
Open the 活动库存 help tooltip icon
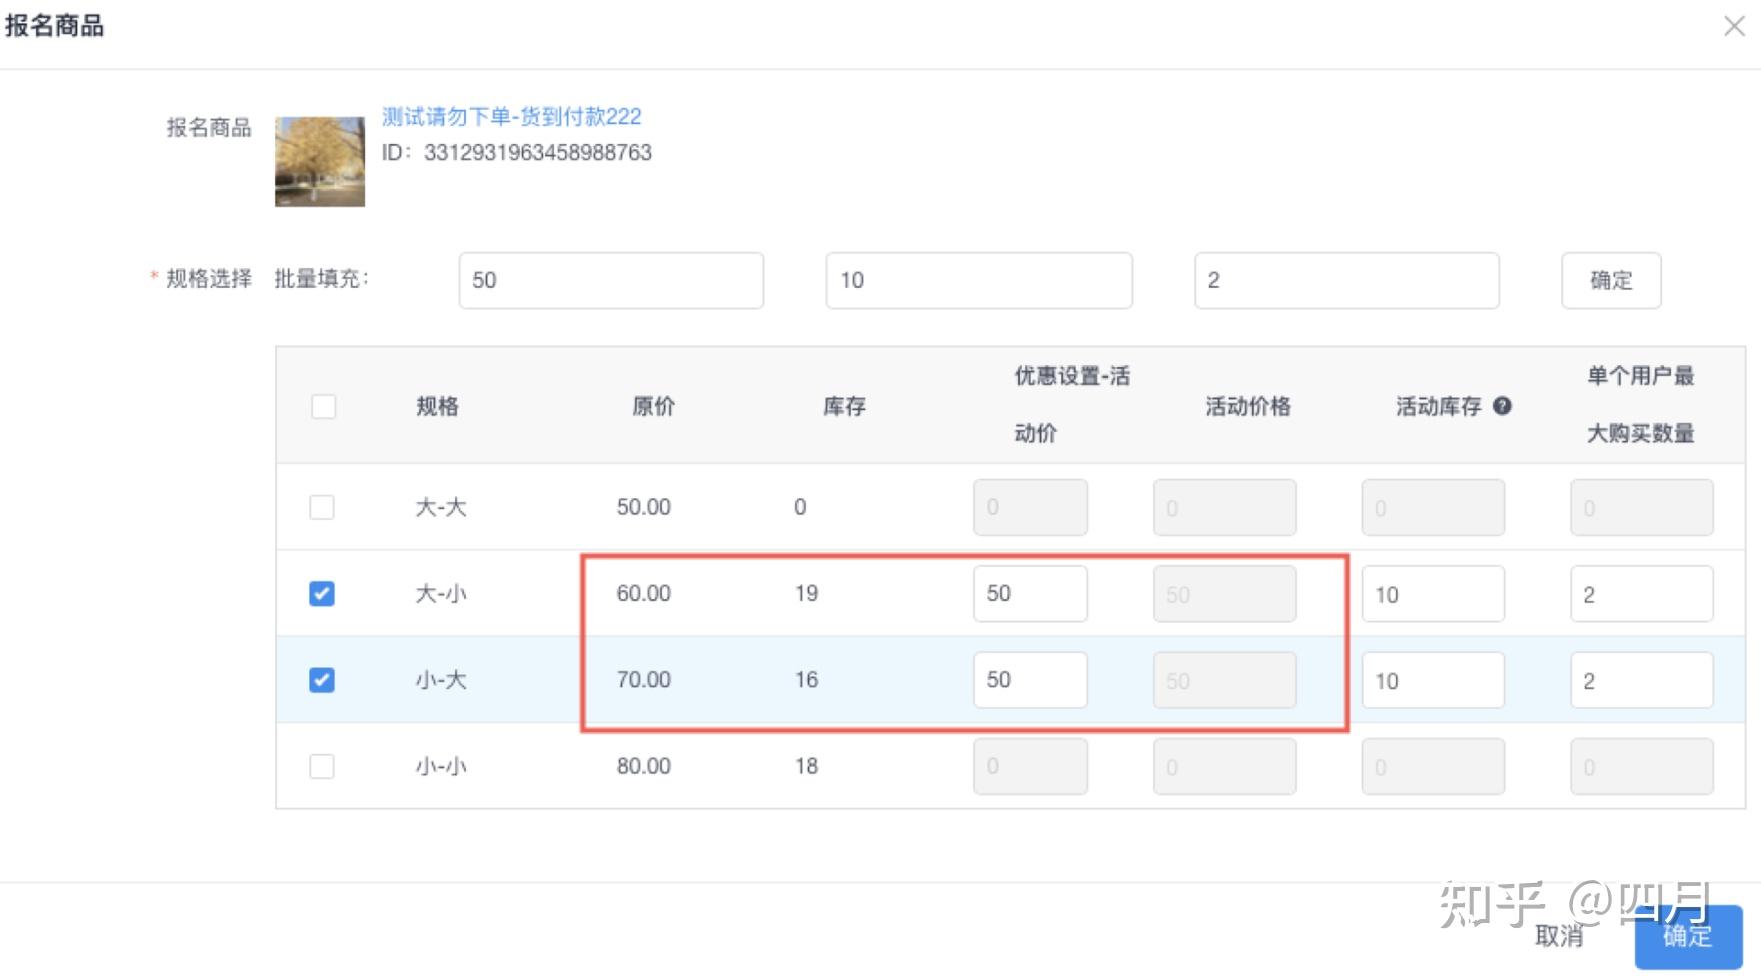tap(1502, 406)
